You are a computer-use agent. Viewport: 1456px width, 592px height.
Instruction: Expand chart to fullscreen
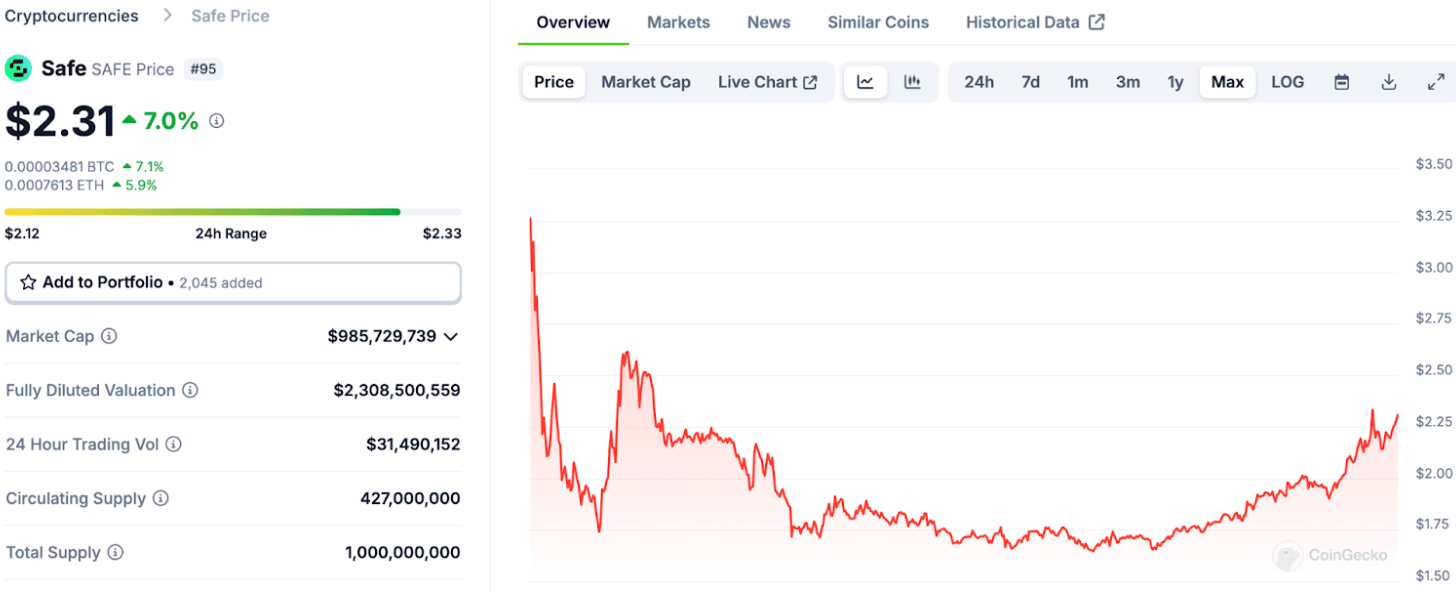pos(1435,82)
